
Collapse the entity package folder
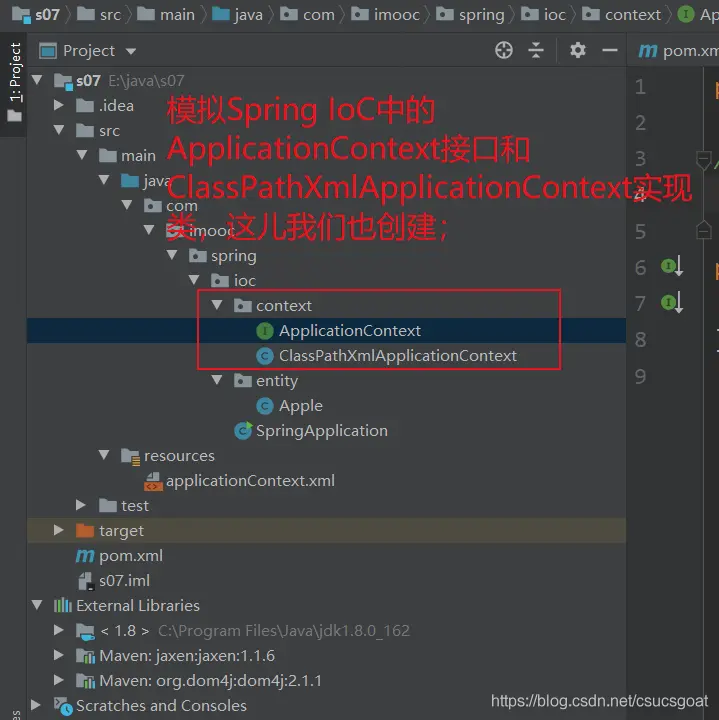(217, 381)
